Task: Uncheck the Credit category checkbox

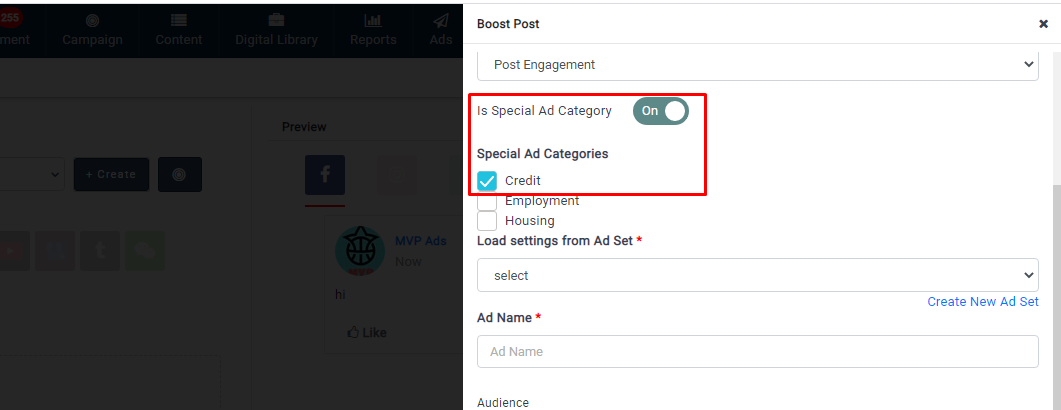Action: click(x=487, y=181)
